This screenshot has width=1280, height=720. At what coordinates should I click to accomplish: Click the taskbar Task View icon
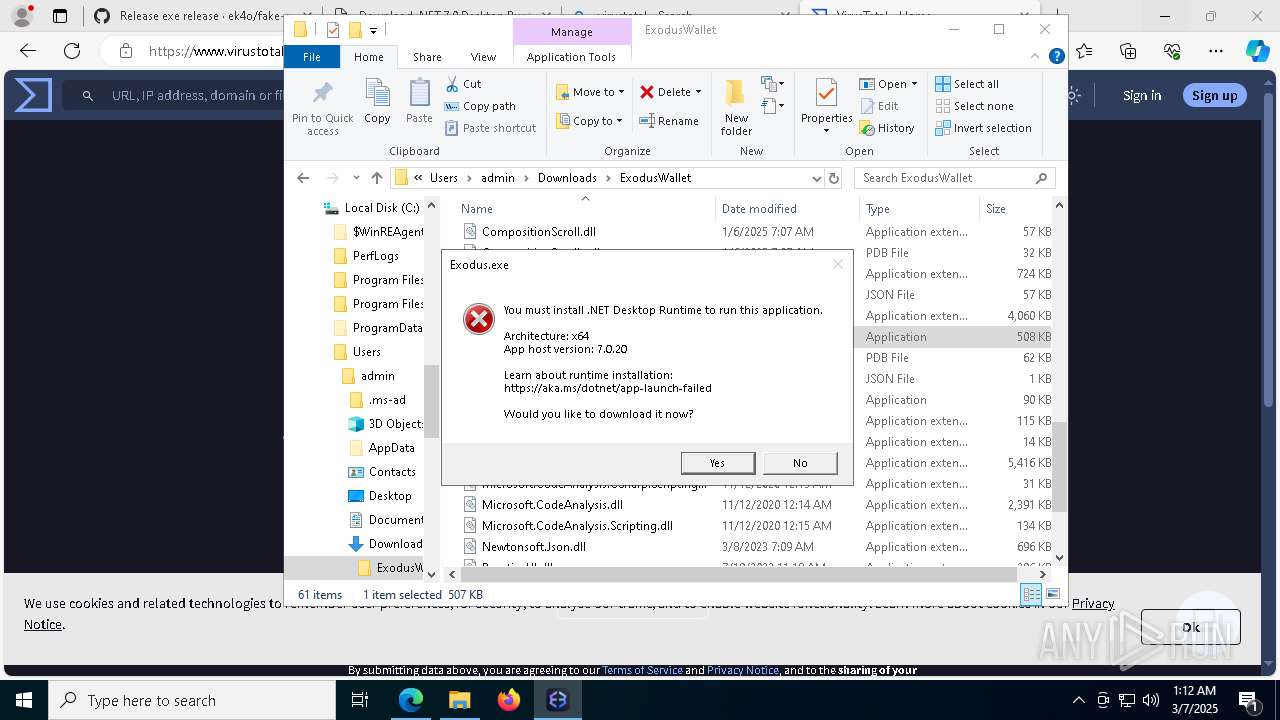(361, 700)
